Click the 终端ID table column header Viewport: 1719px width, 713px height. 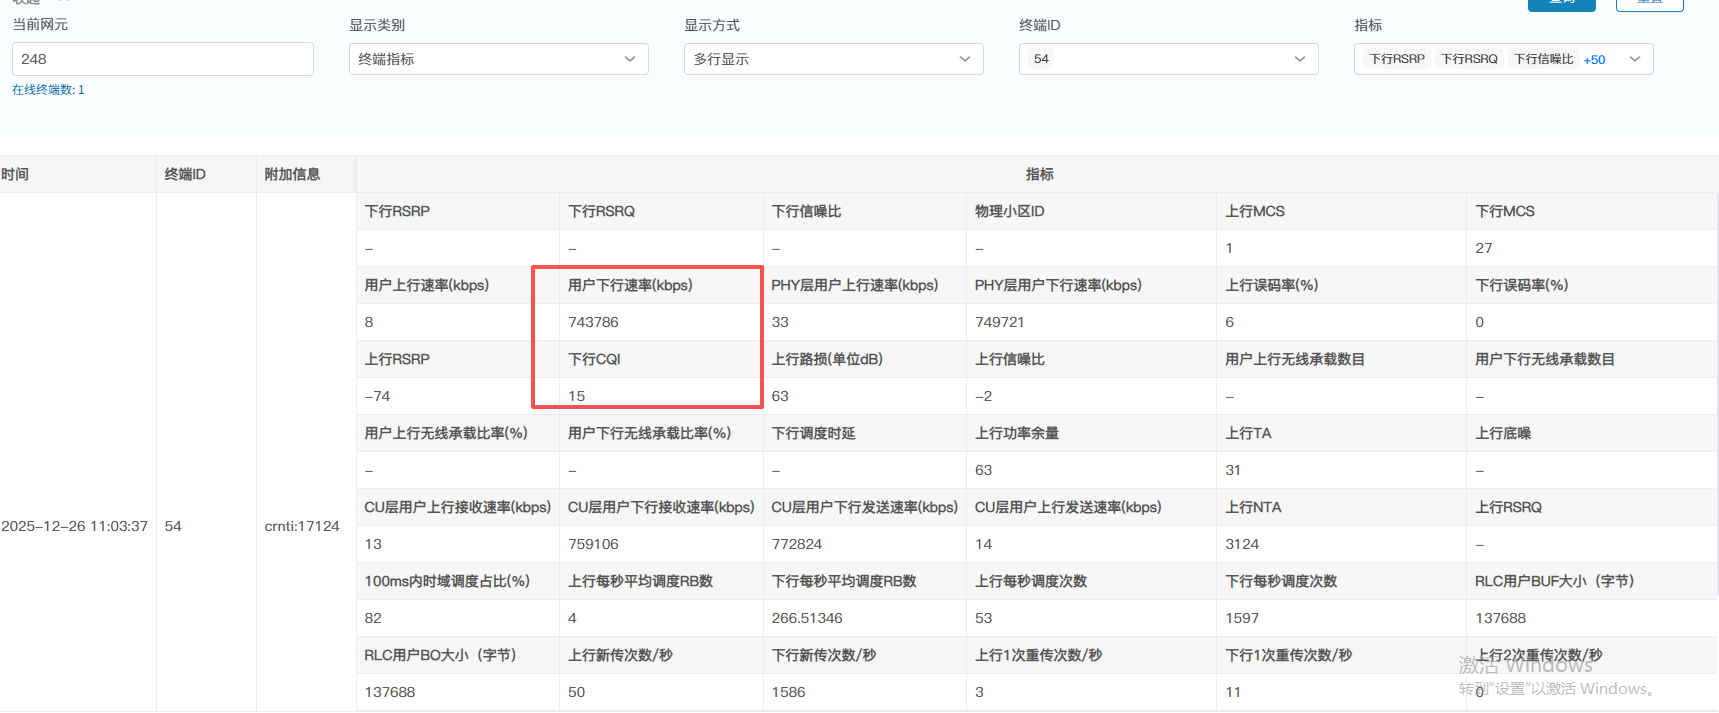tap(185, 174)
